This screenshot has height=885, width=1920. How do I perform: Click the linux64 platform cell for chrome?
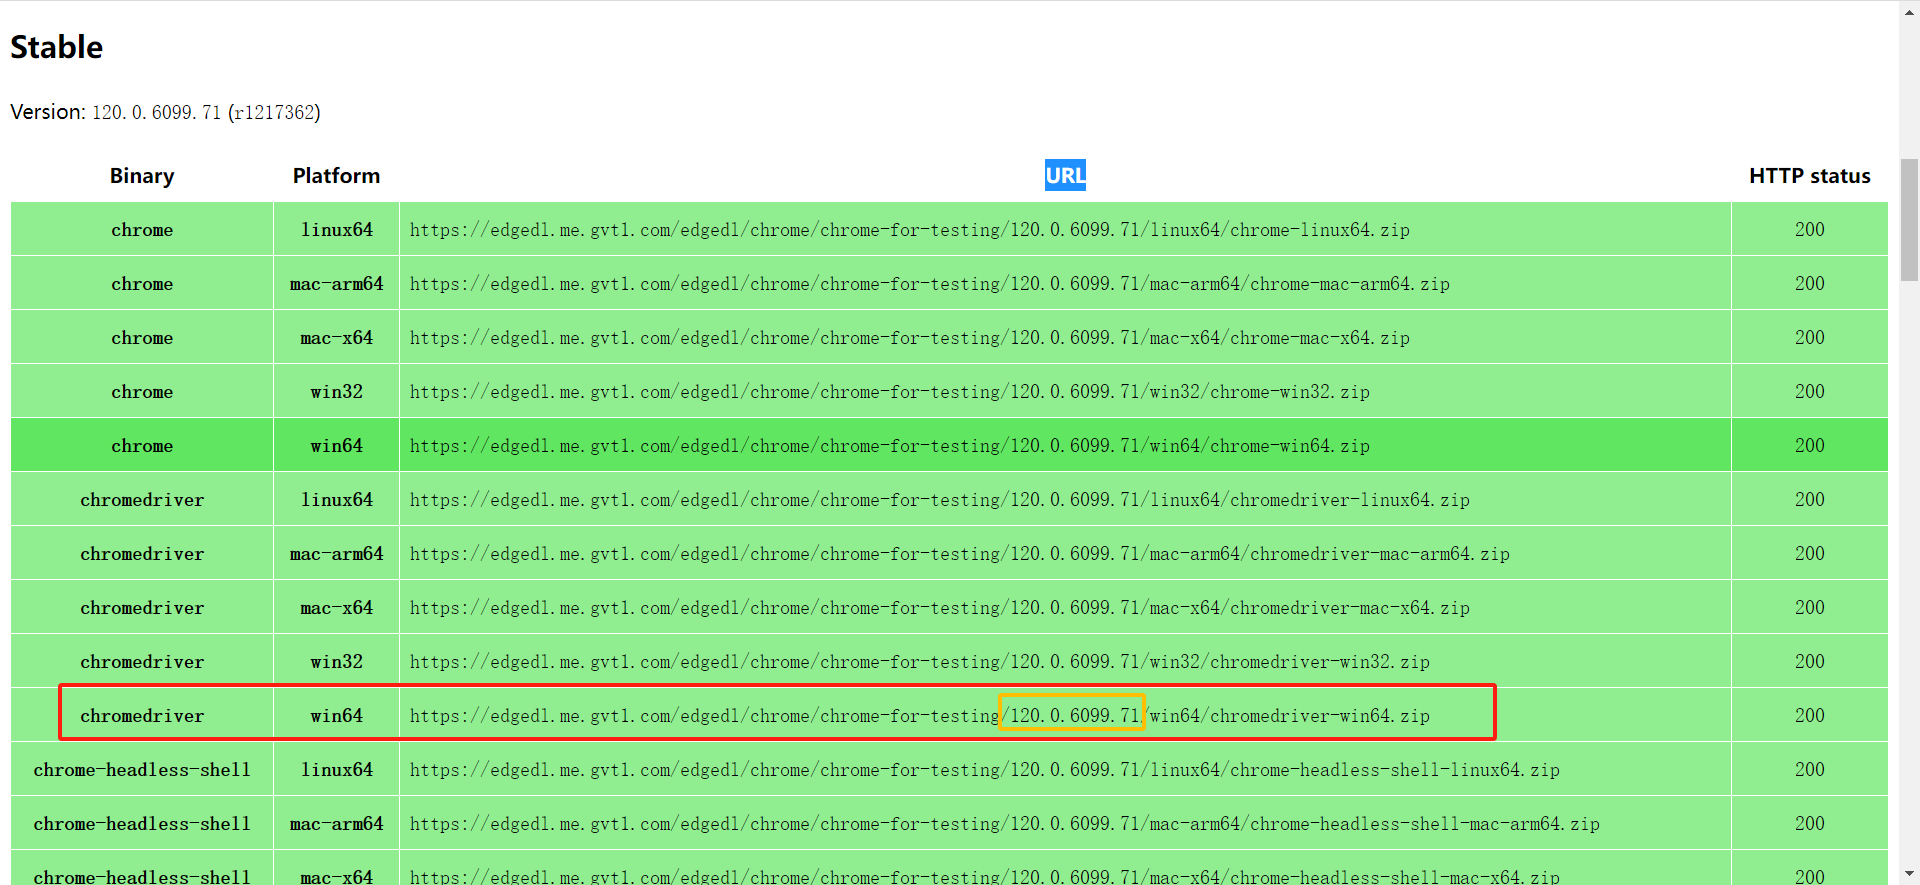337,230
